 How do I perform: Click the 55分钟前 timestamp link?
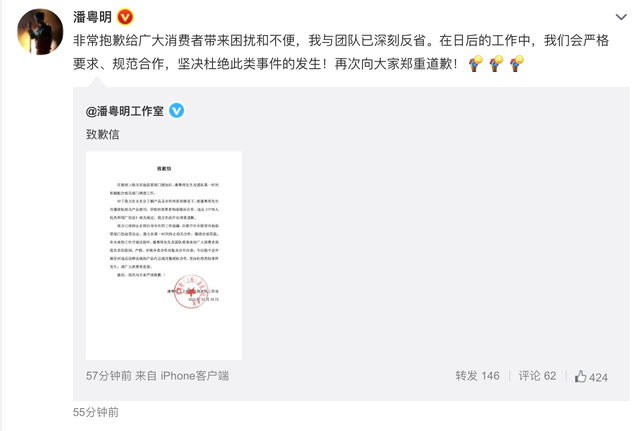tap(96, 412)
